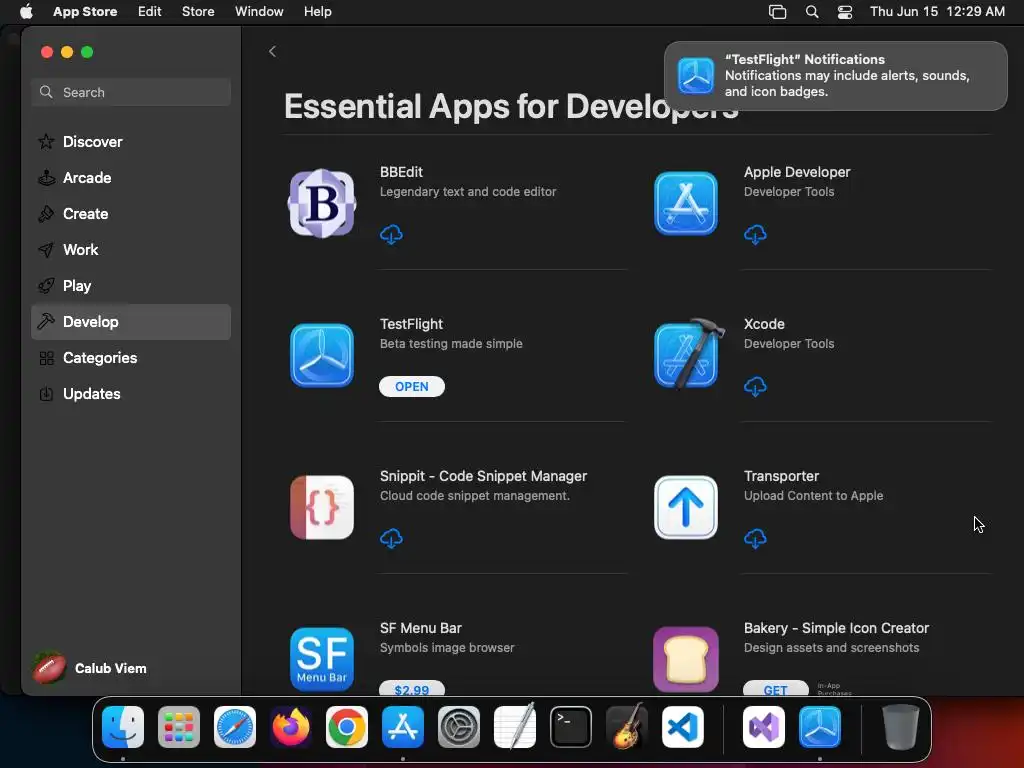Click the App Store icon in the Dock
Image resolution: width=1024 pixels, height=768 pixels.
point(403,727)
